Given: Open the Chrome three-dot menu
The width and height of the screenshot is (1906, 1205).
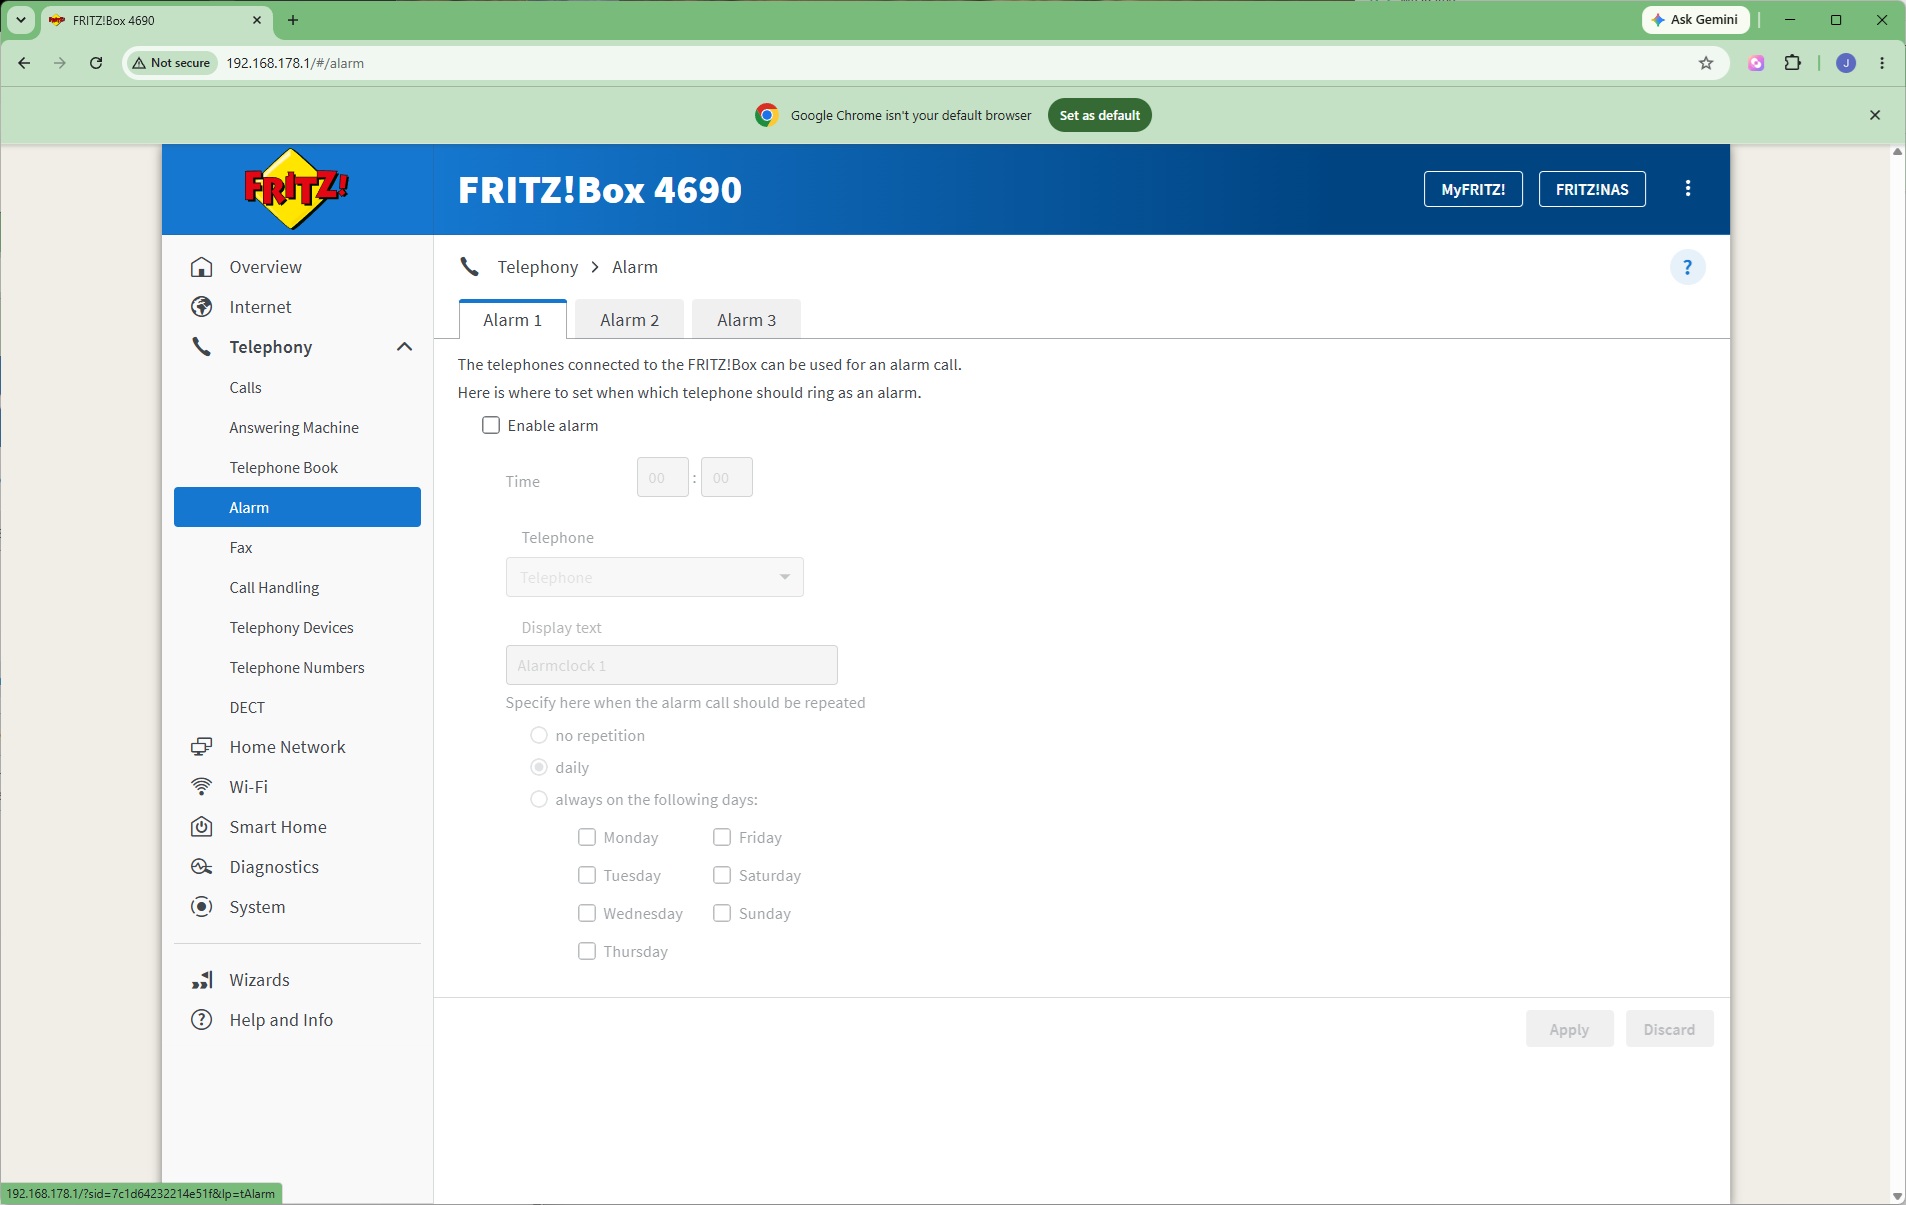Looking at the screenshot, I should (x=1882, y=63).
